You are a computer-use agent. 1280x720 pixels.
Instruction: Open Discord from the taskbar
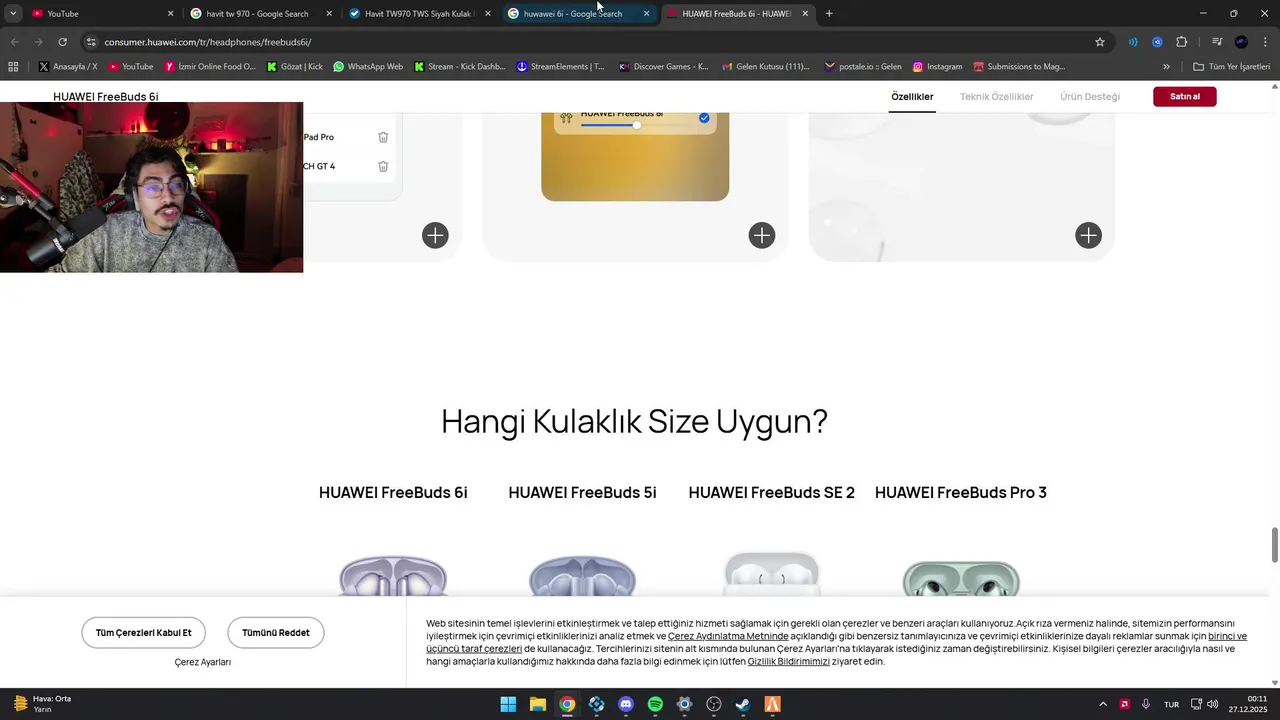tap(626, 704)
